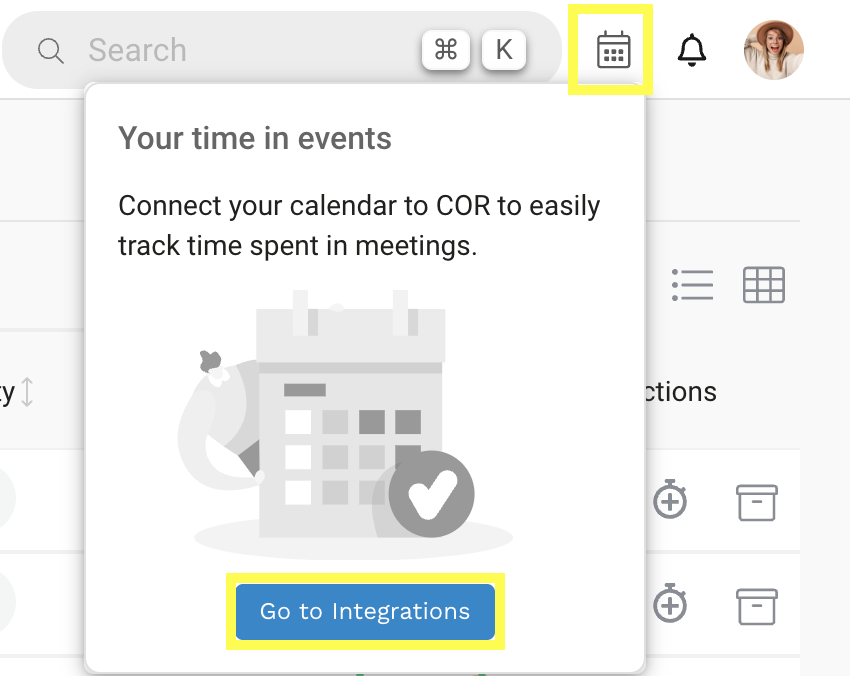Viewport: 850px width, 676px height.
Task: Click the K shortcut key badge
Action: 504,50
